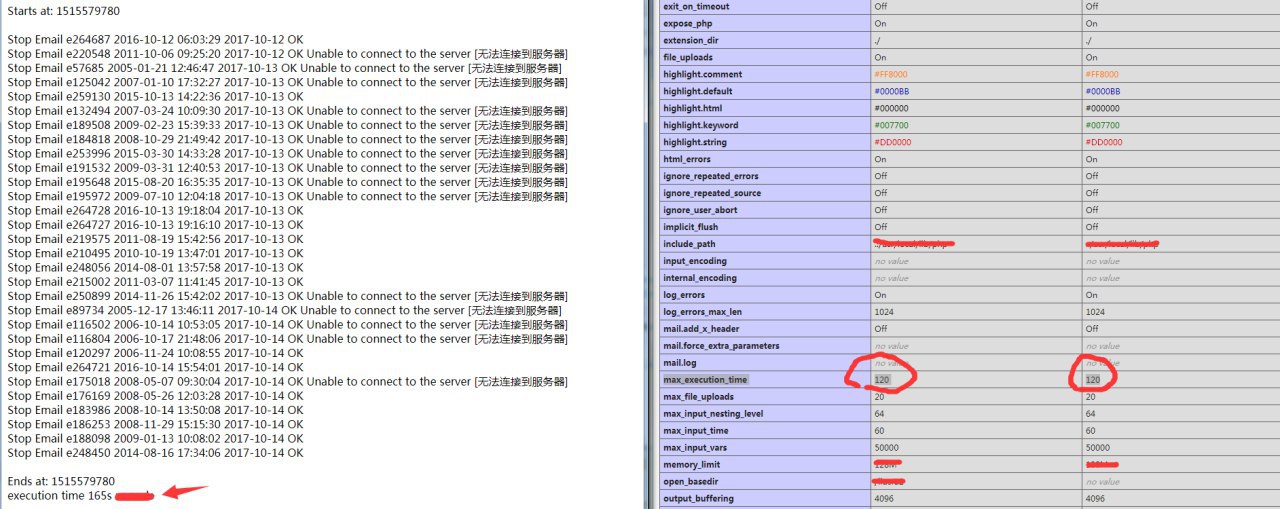The height and width of the screenshot is (509, 1280).
Task: Select the Stop Email e264727 log line
Action: (x=155, y=225)
